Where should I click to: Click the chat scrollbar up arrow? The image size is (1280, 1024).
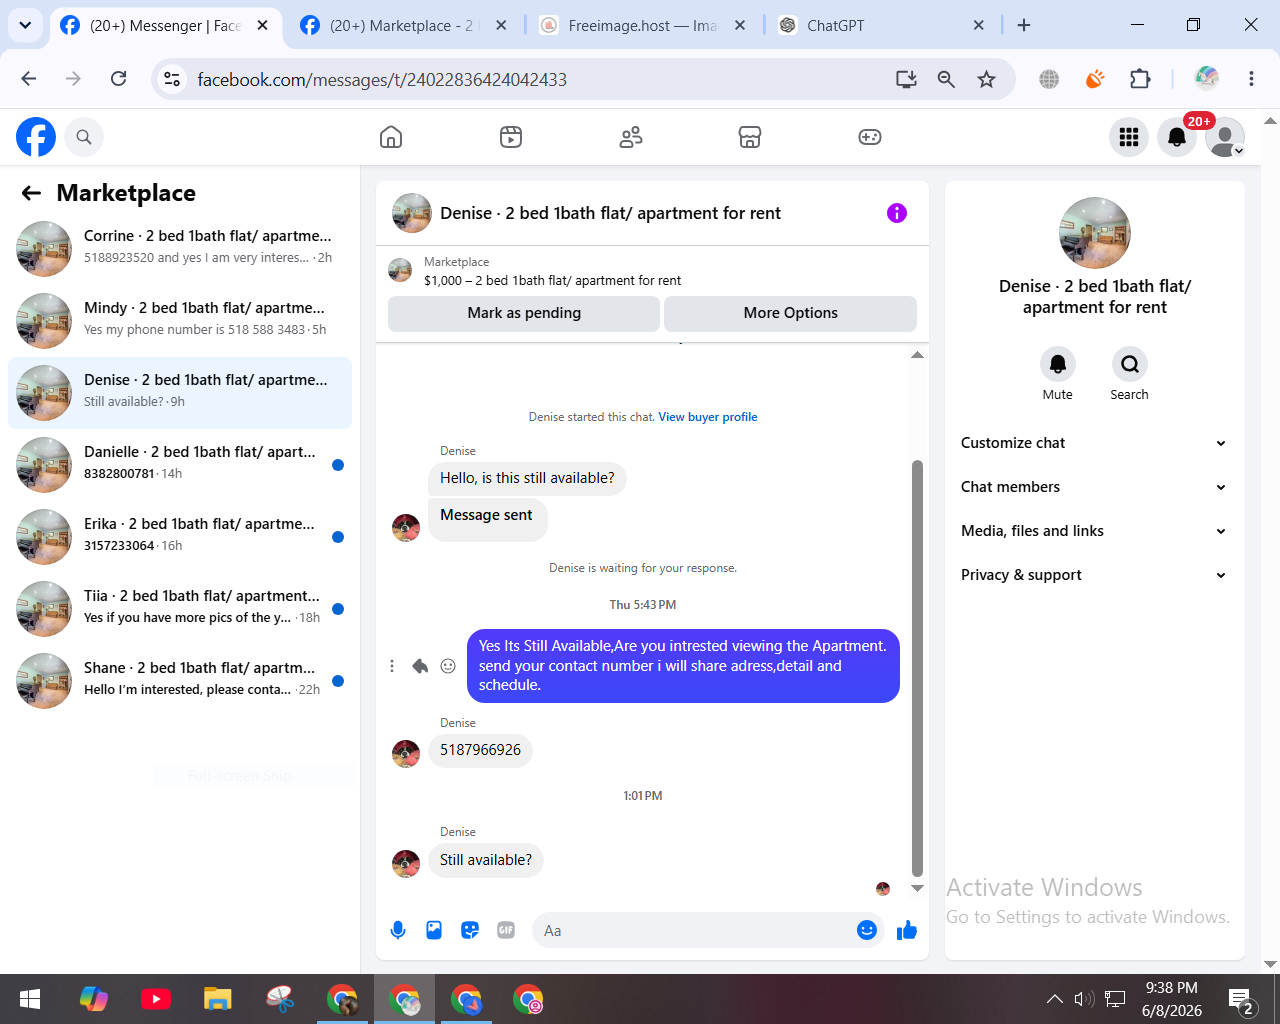(917, 355)
